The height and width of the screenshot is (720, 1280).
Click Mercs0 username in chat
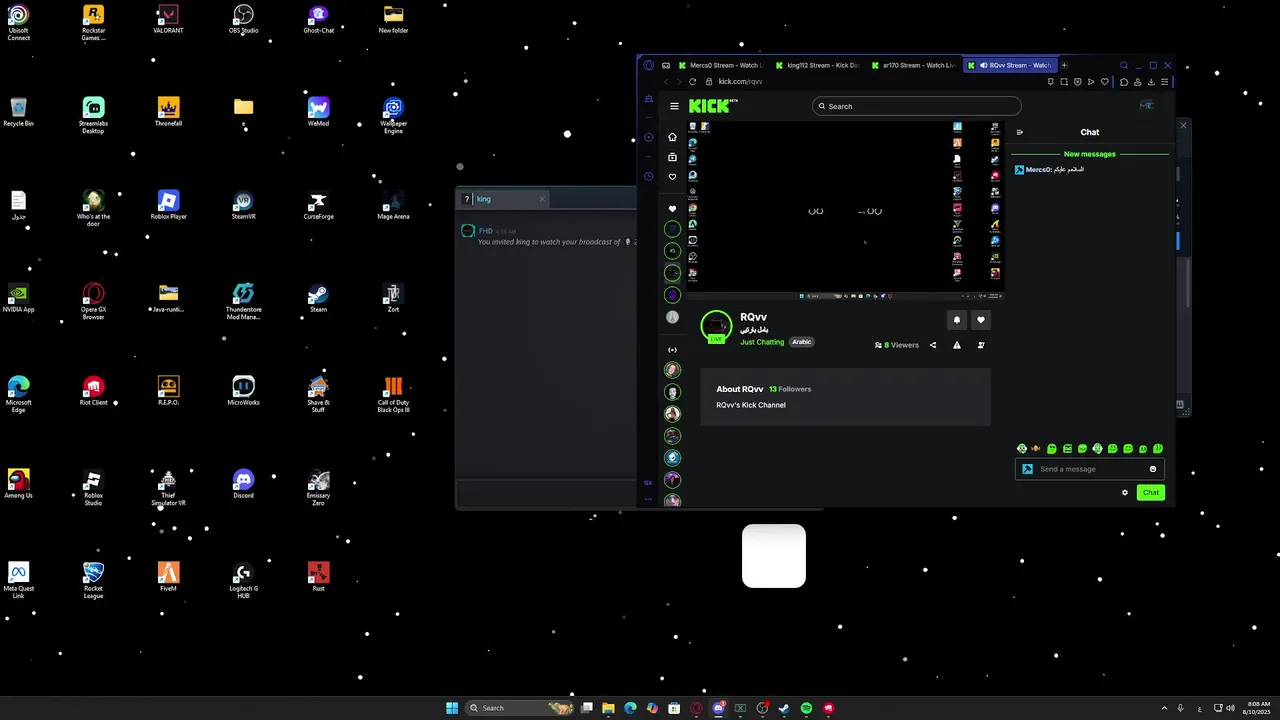[1038, 170]
